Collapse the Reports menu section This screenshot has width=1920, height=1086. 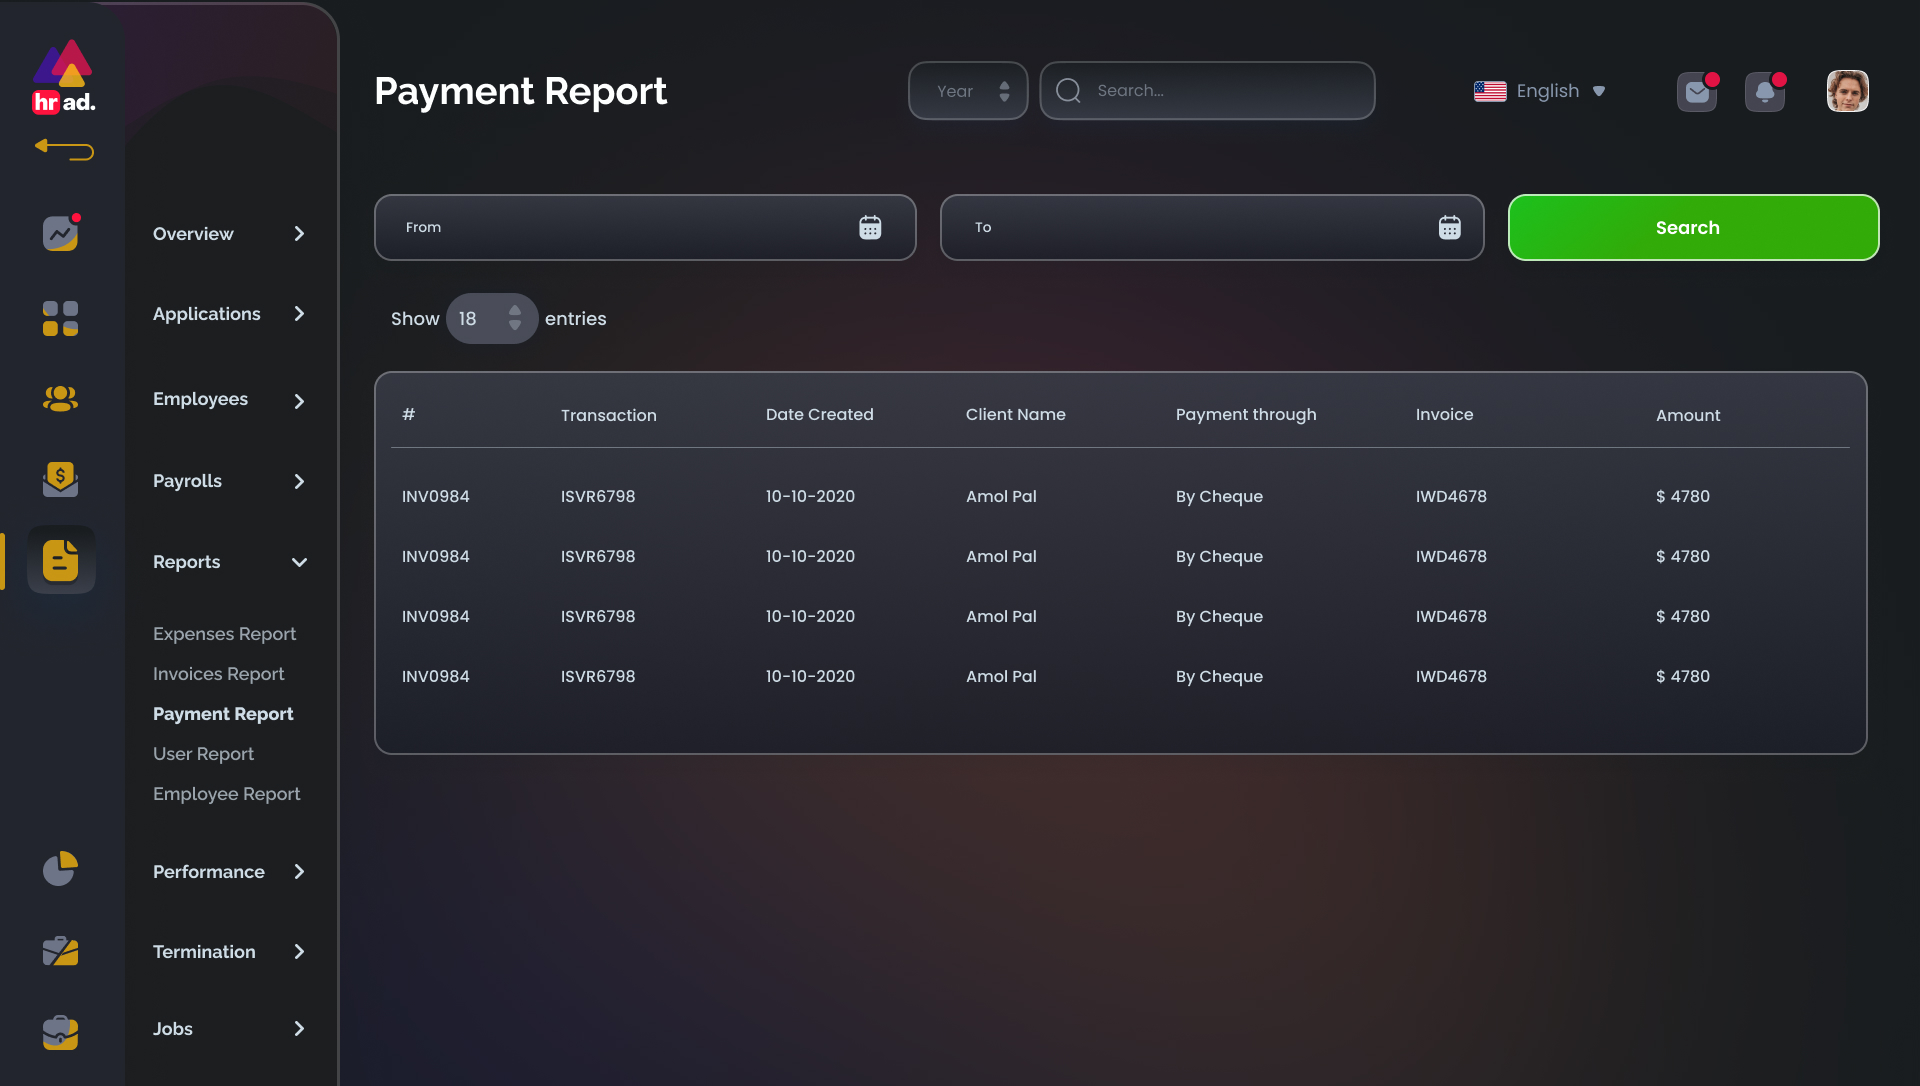point(299,562)
